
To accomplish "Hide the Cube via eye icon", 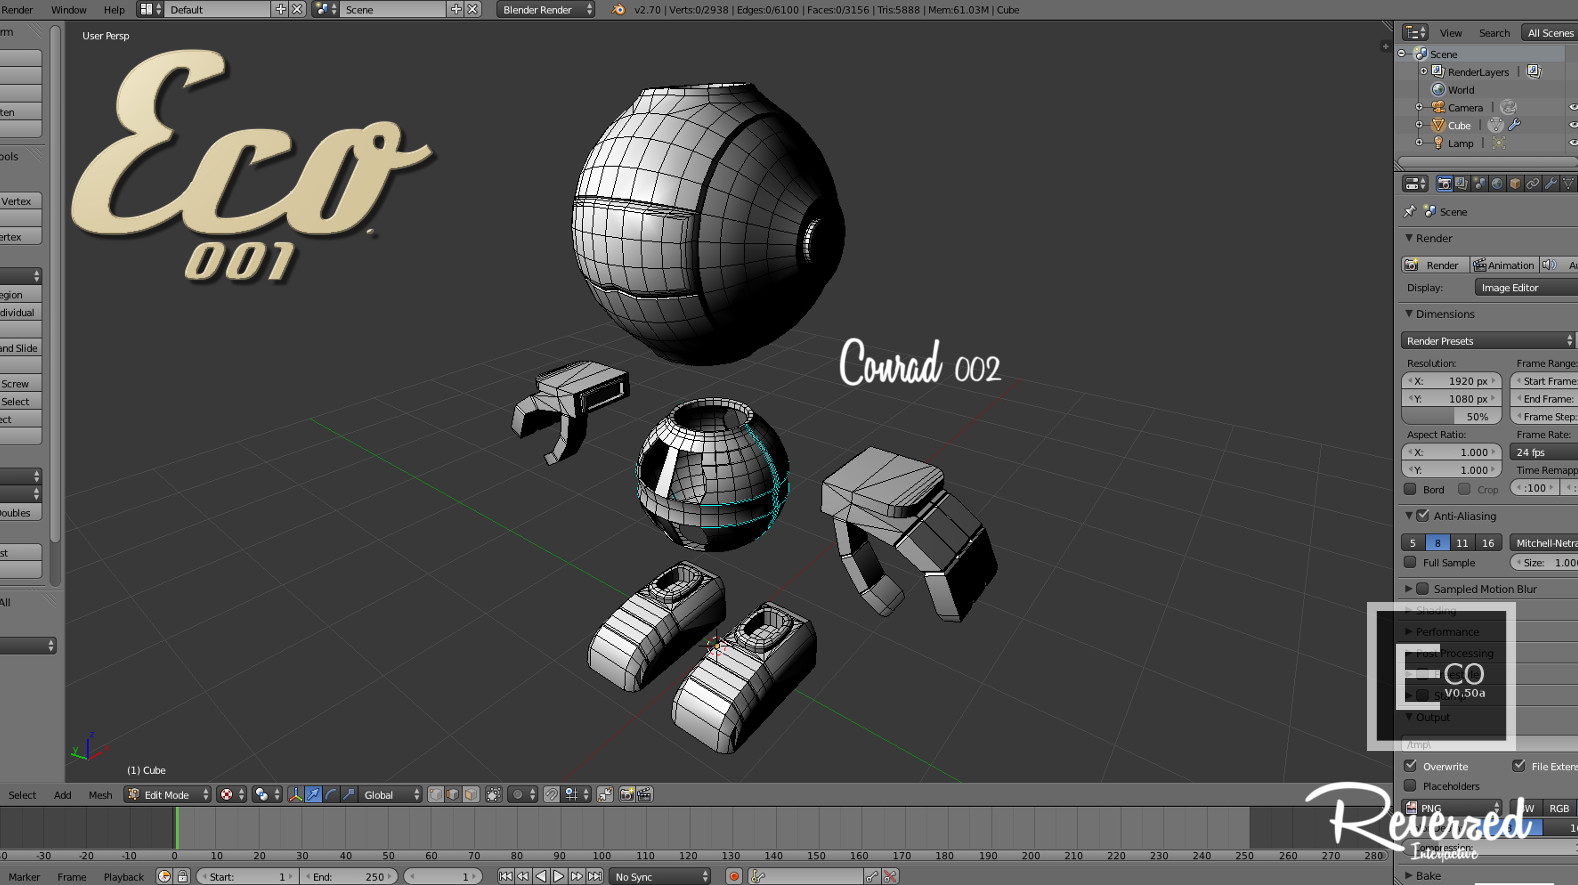I will 1572,125.
